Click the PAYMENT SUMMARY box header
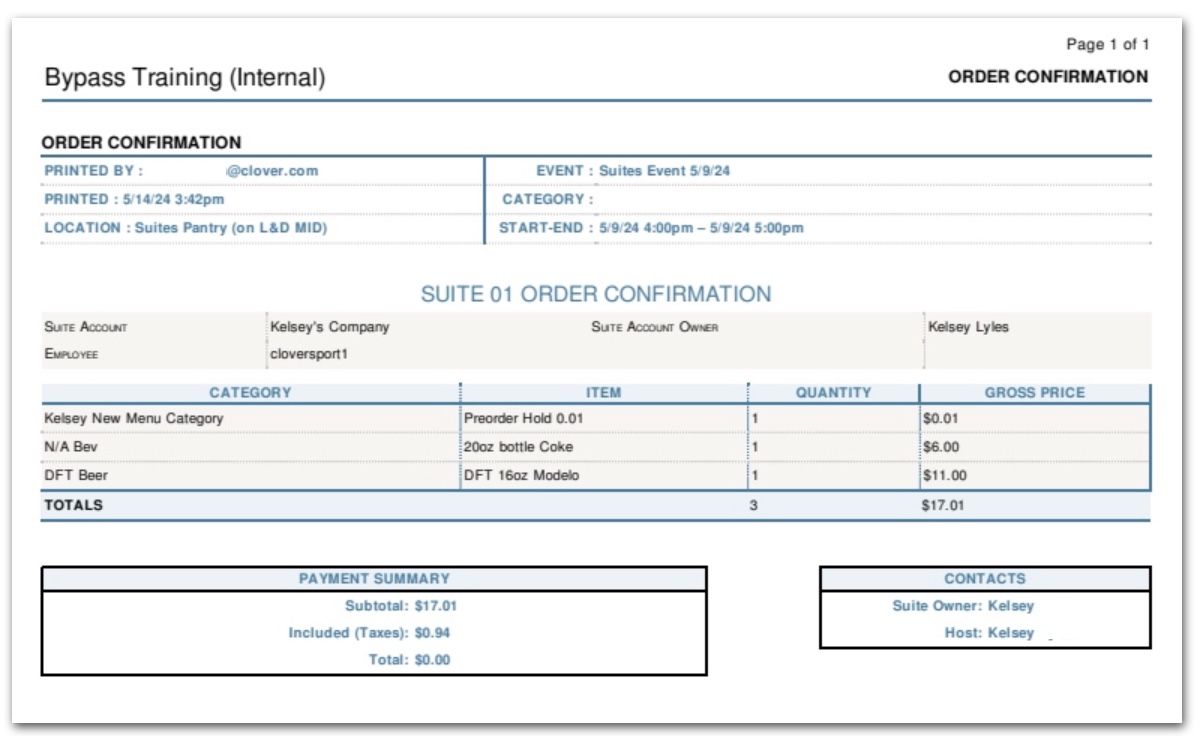The height and width of the screenshot is (736, 1200). (374, 578)
